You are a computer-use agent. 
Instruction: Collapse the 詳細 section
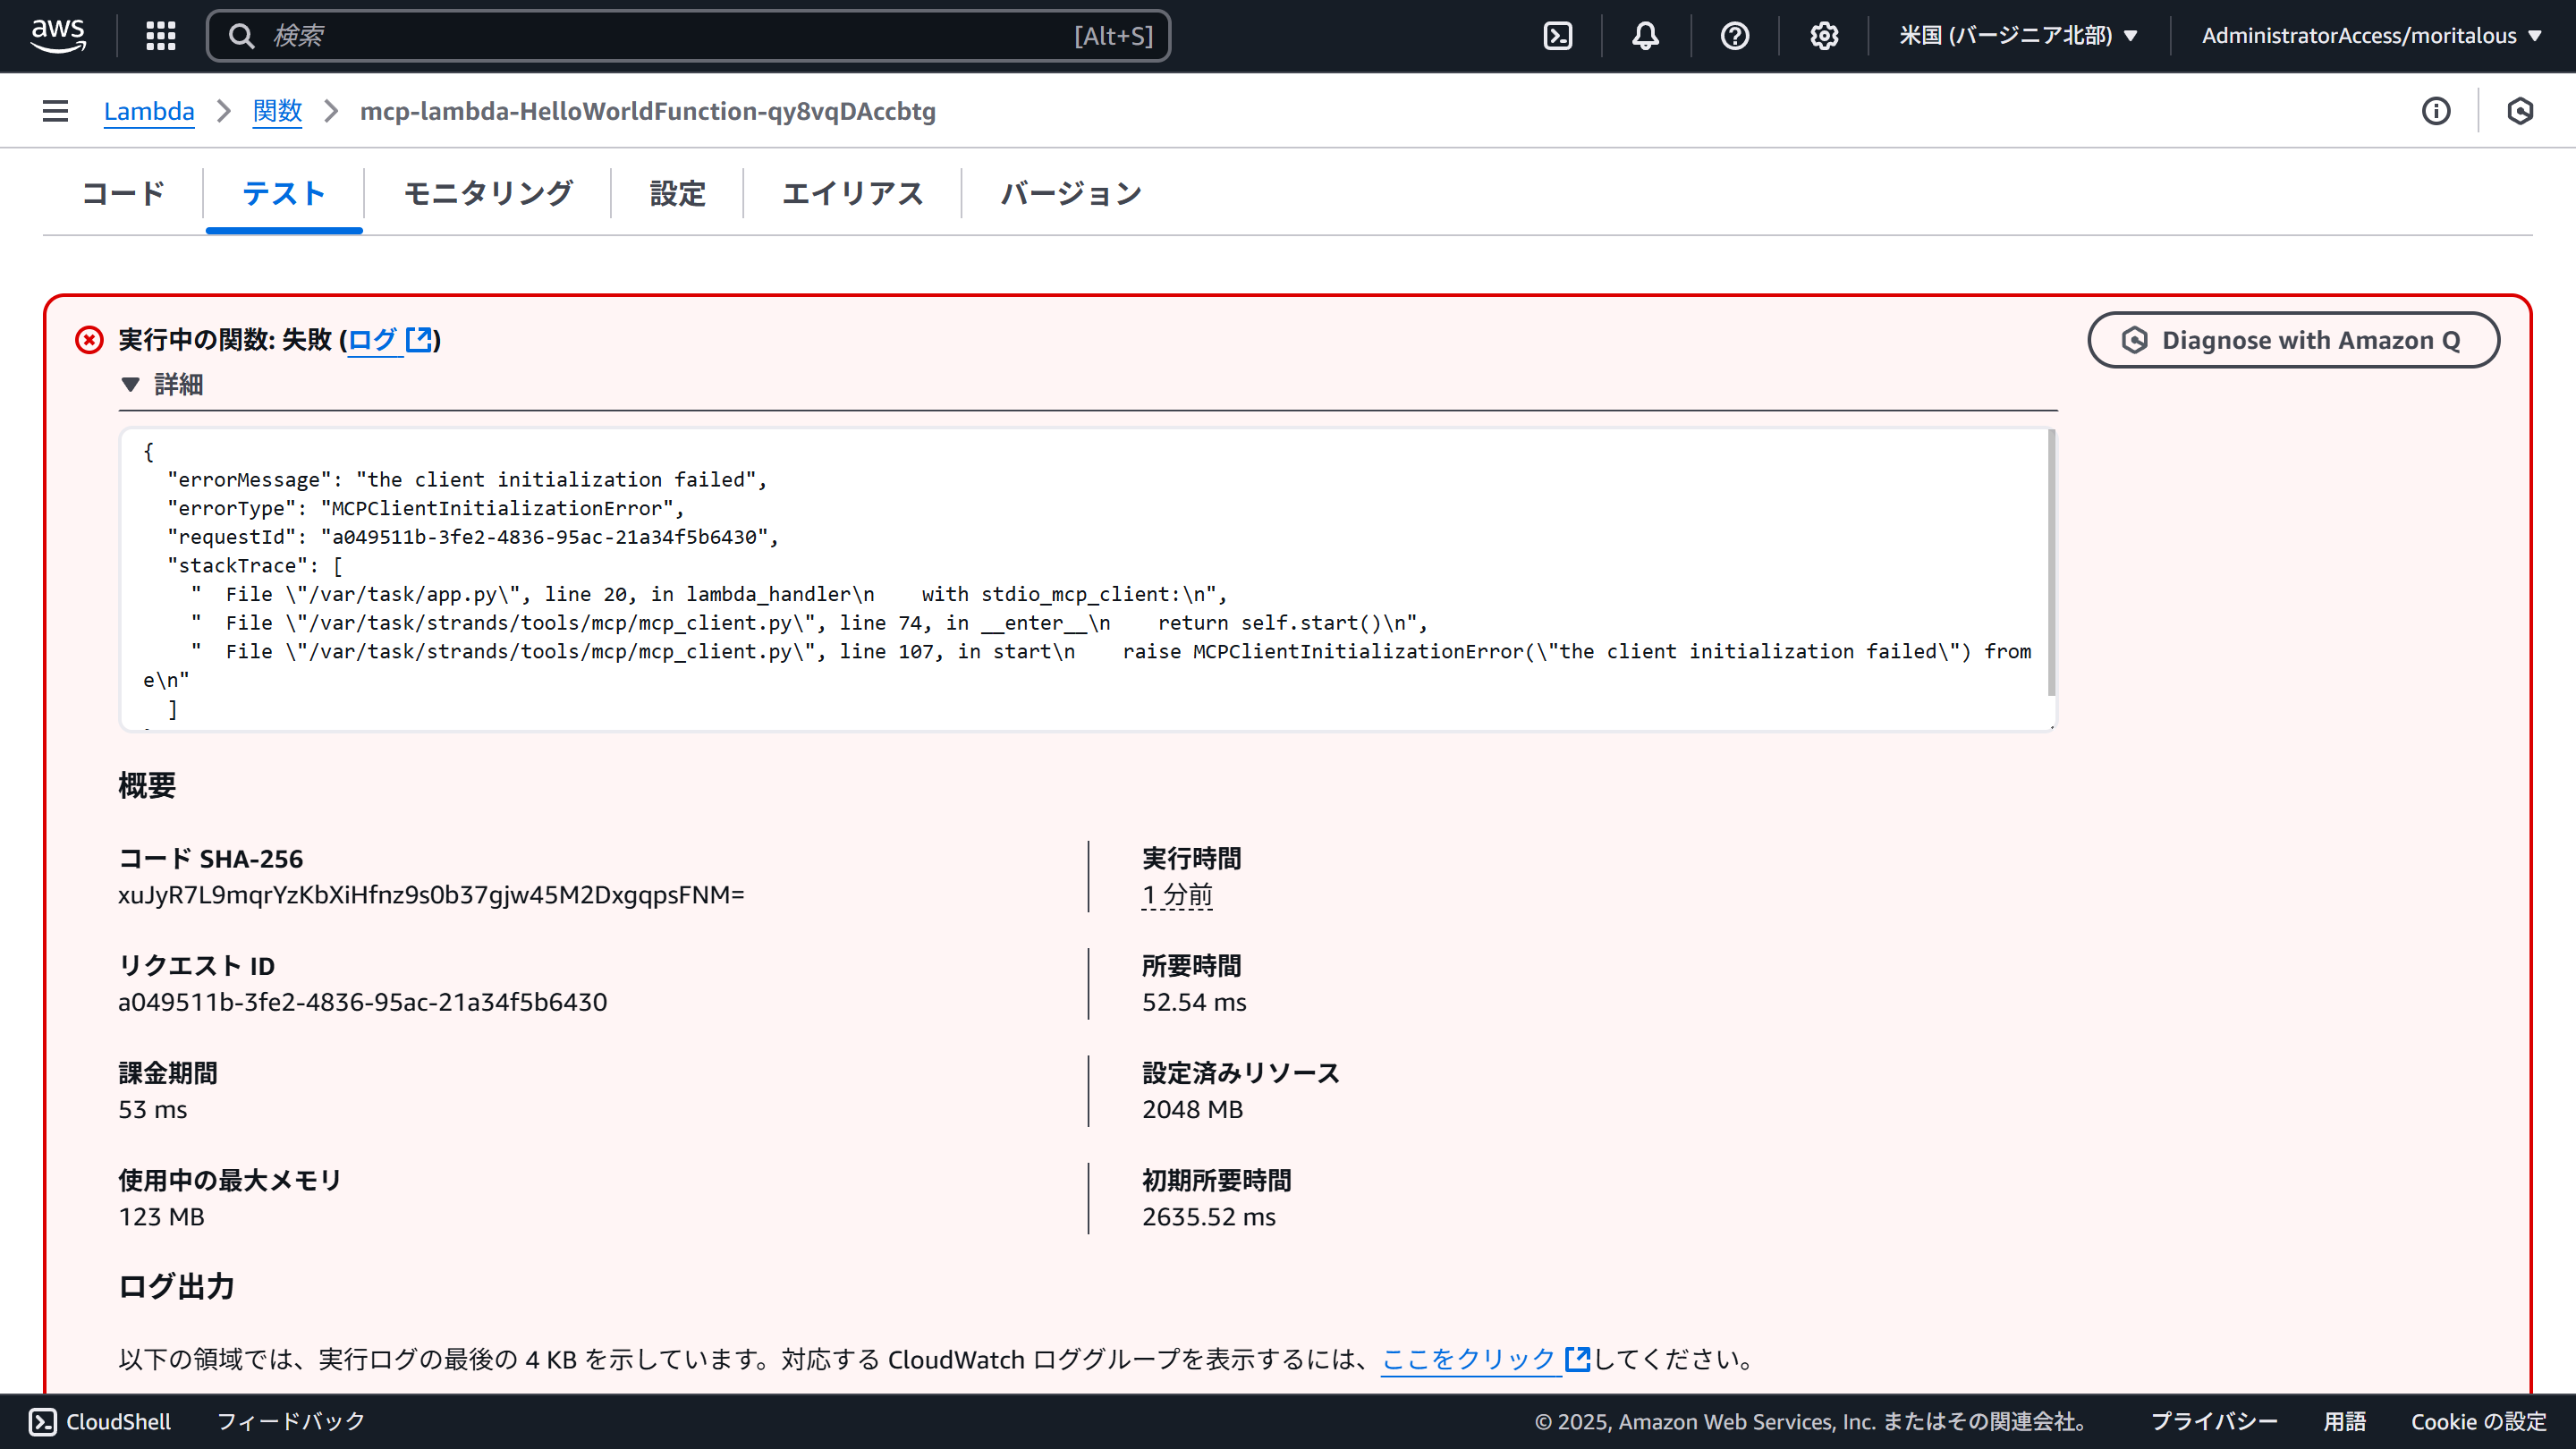[162, 384]
